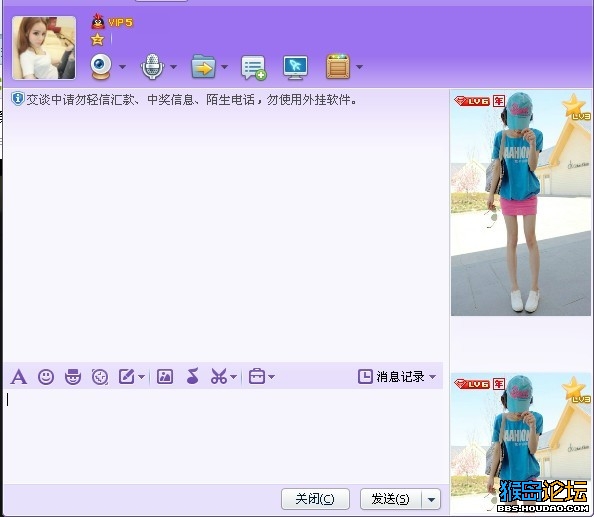Send a window shake nudge

pyautogui.click(x=100, y=377)
